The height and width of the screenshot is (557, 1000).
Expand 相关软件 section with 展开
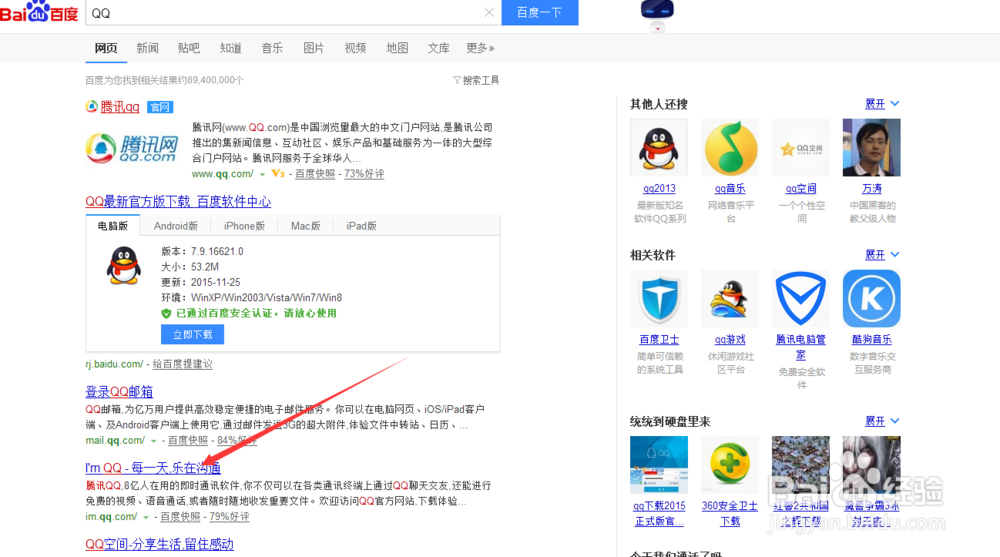pyautogui.click(x=882, y=255)
